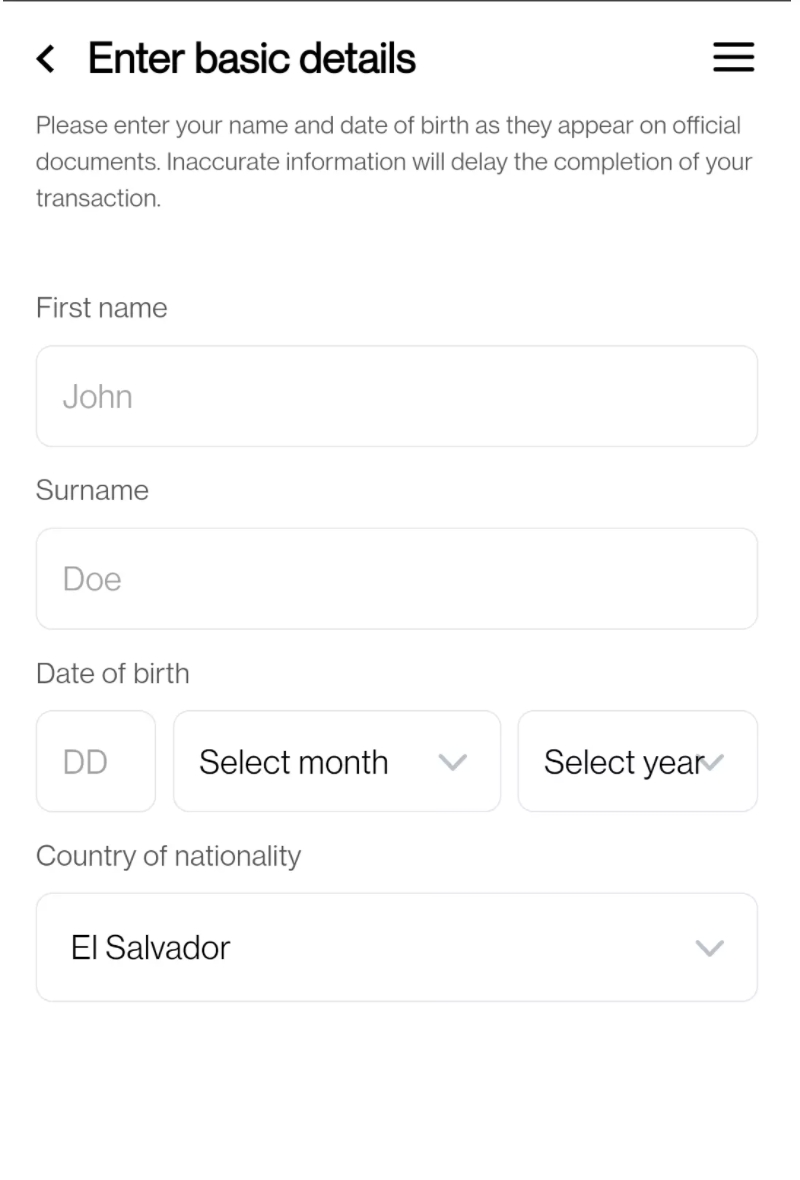Click the "First name" label

point(102,308)
